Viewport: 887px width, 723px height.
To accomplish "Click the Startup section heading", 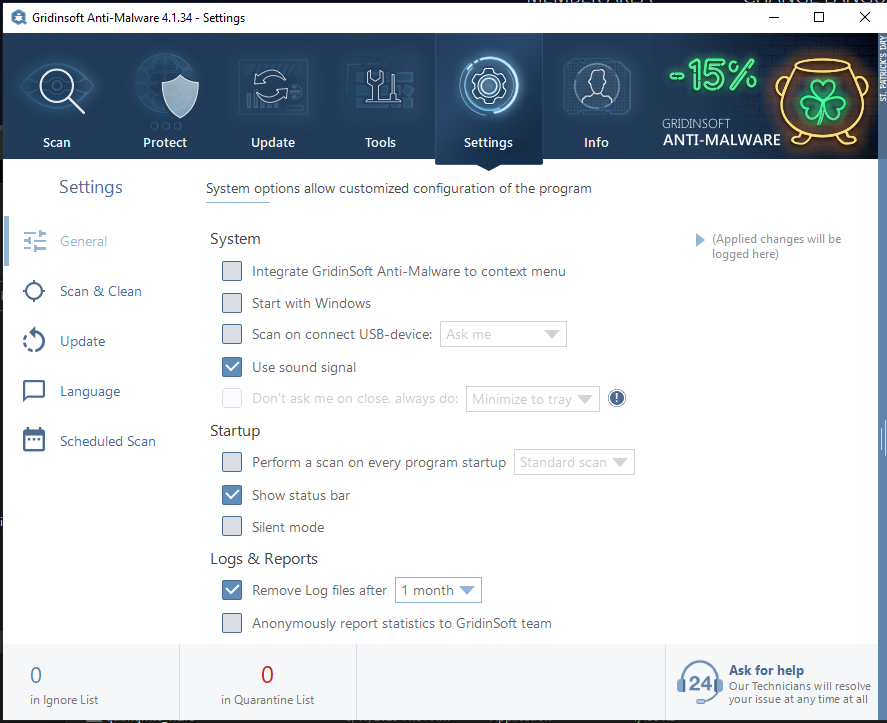I will tap(235, 431).
